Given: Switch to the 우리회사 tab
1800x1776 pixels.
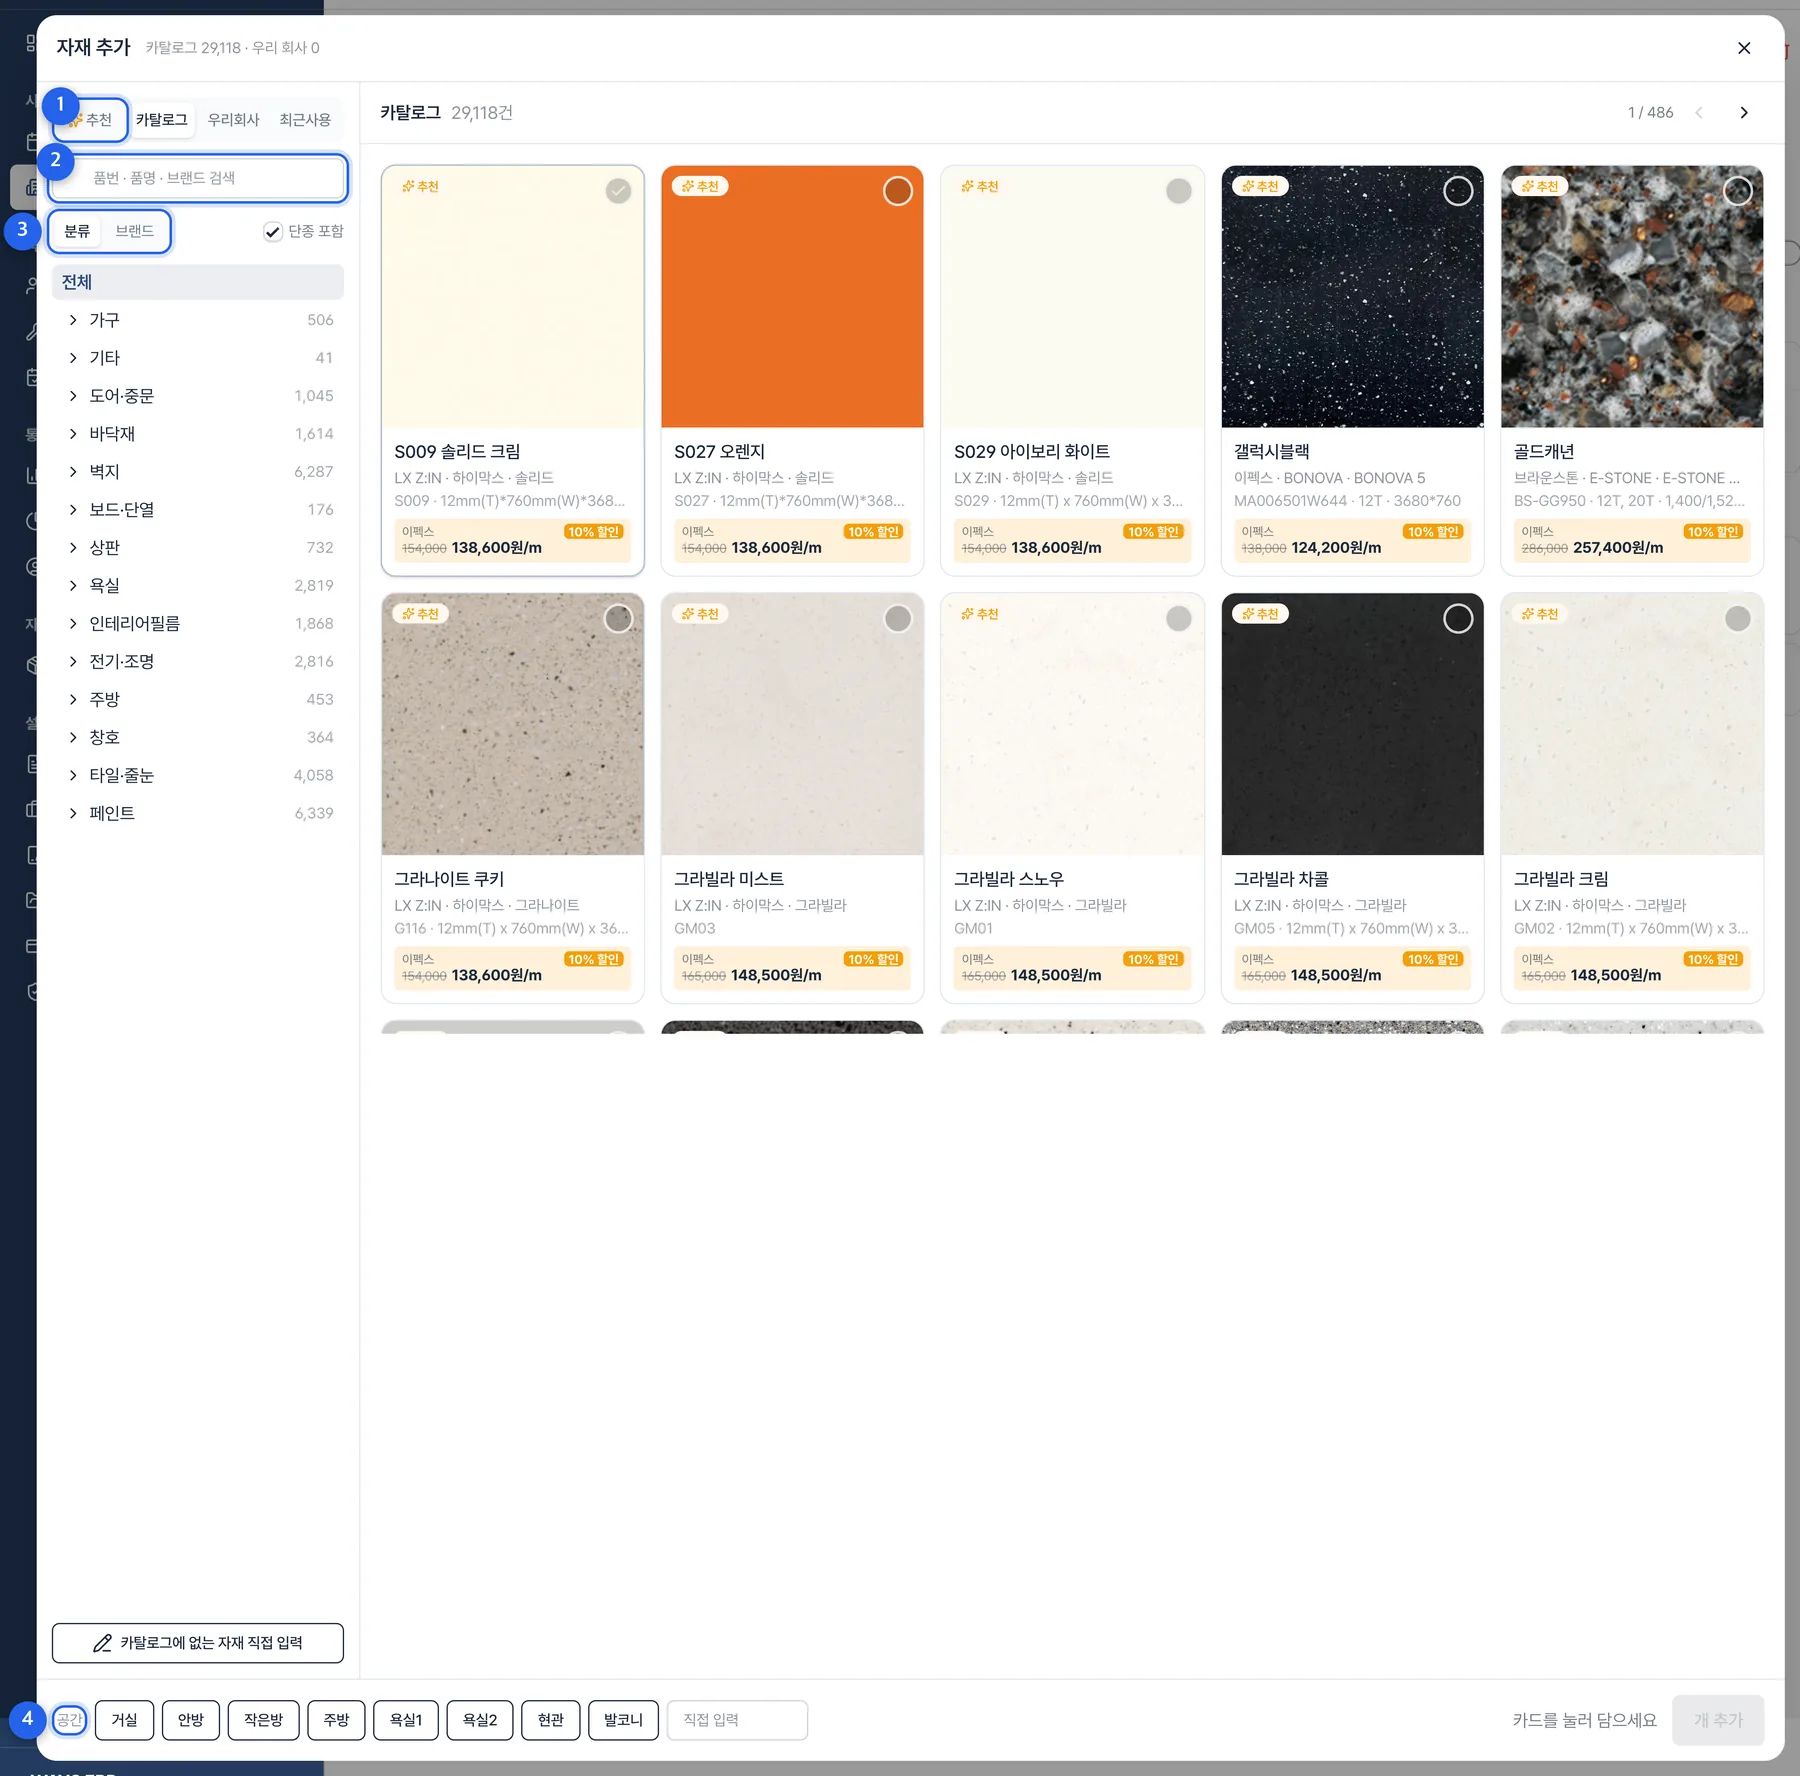Looking at the screenshot, I should 233,120.
